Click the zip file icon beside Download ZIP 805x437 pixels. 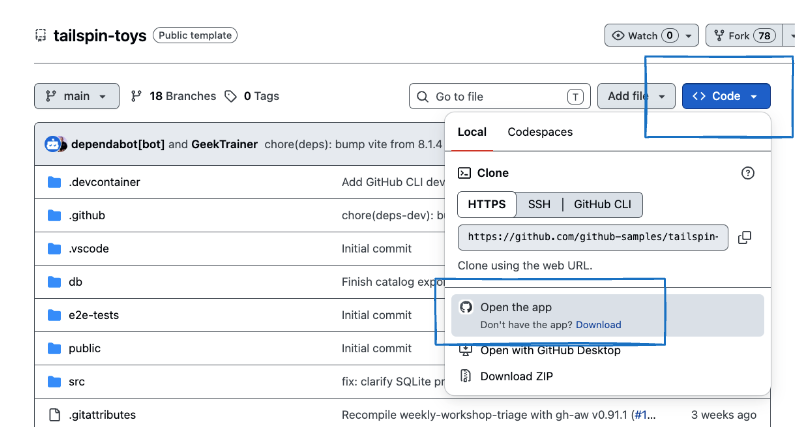(x=465, y=376)
